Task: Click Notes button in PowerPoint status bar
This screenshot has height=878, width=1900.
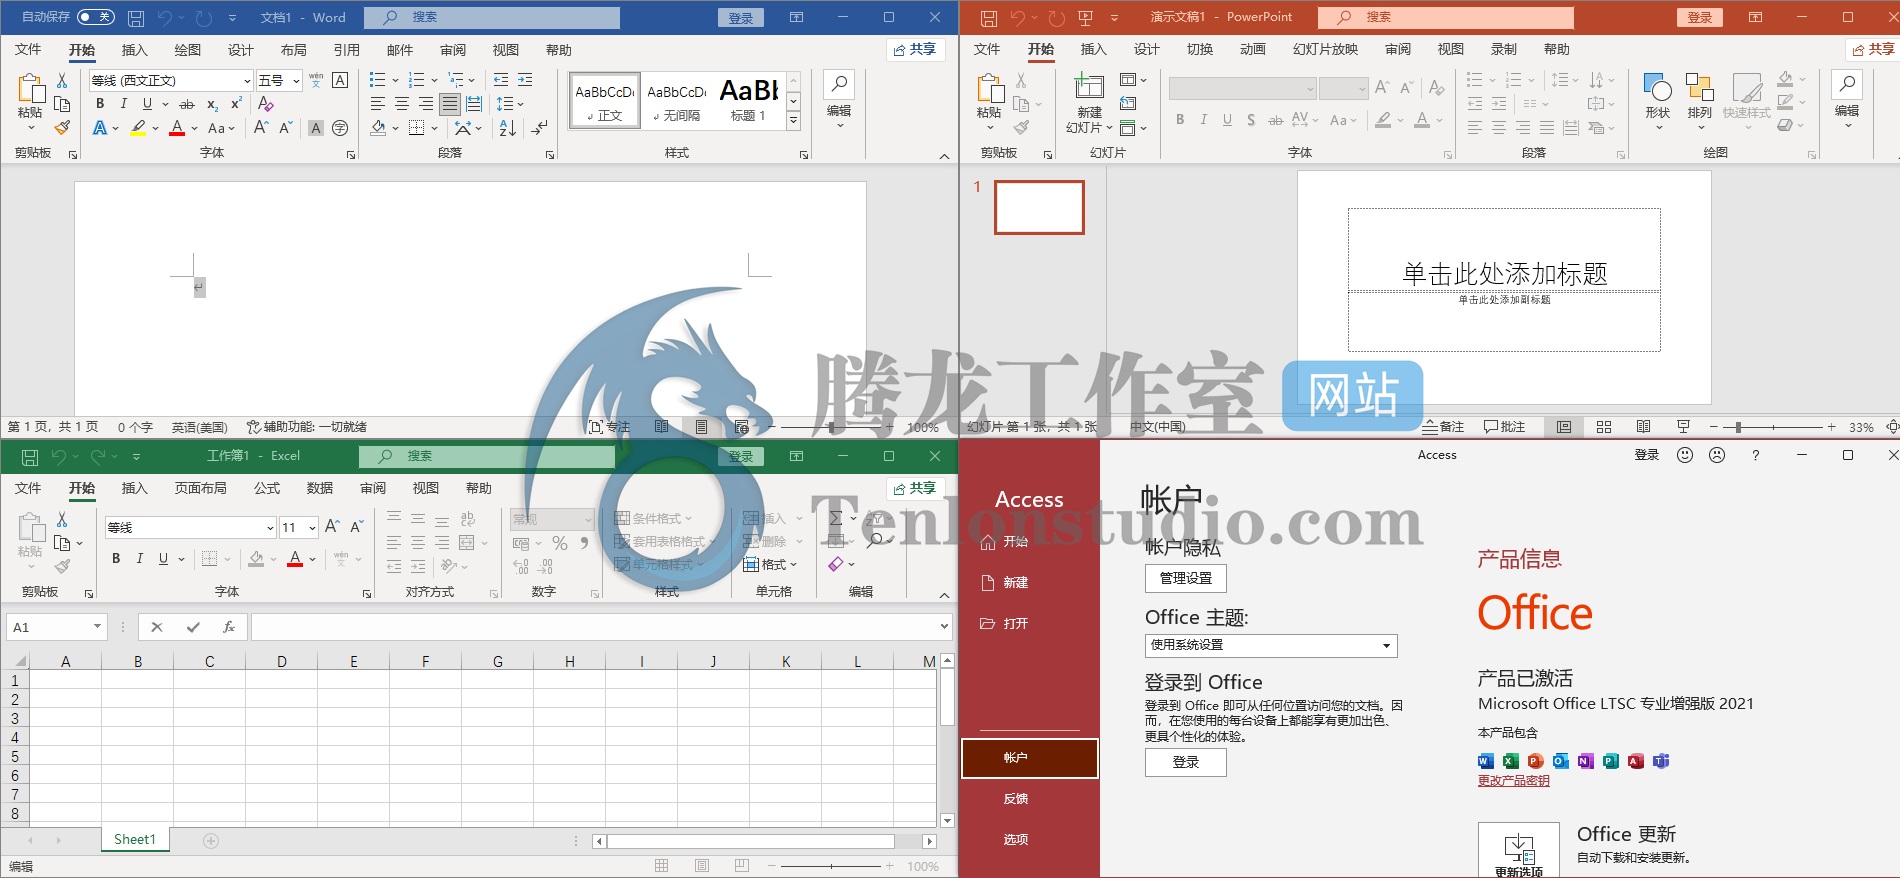Action: [x=1443, y=427]
